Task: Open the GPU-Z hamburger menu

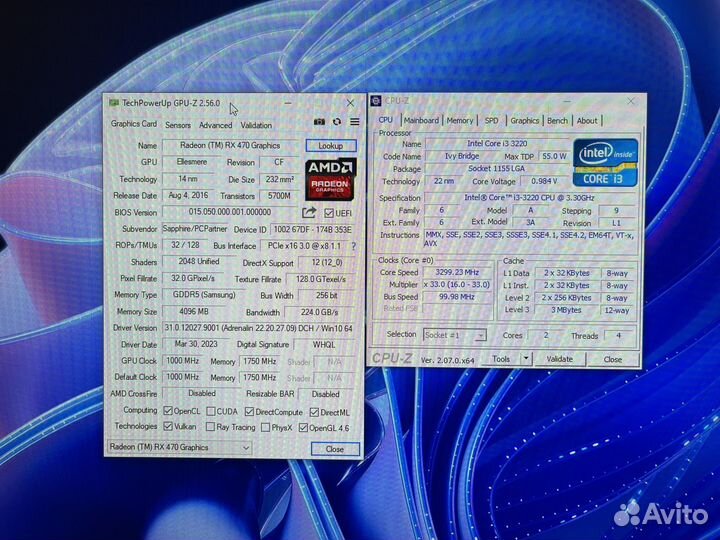Action: [x=354, y=122]
